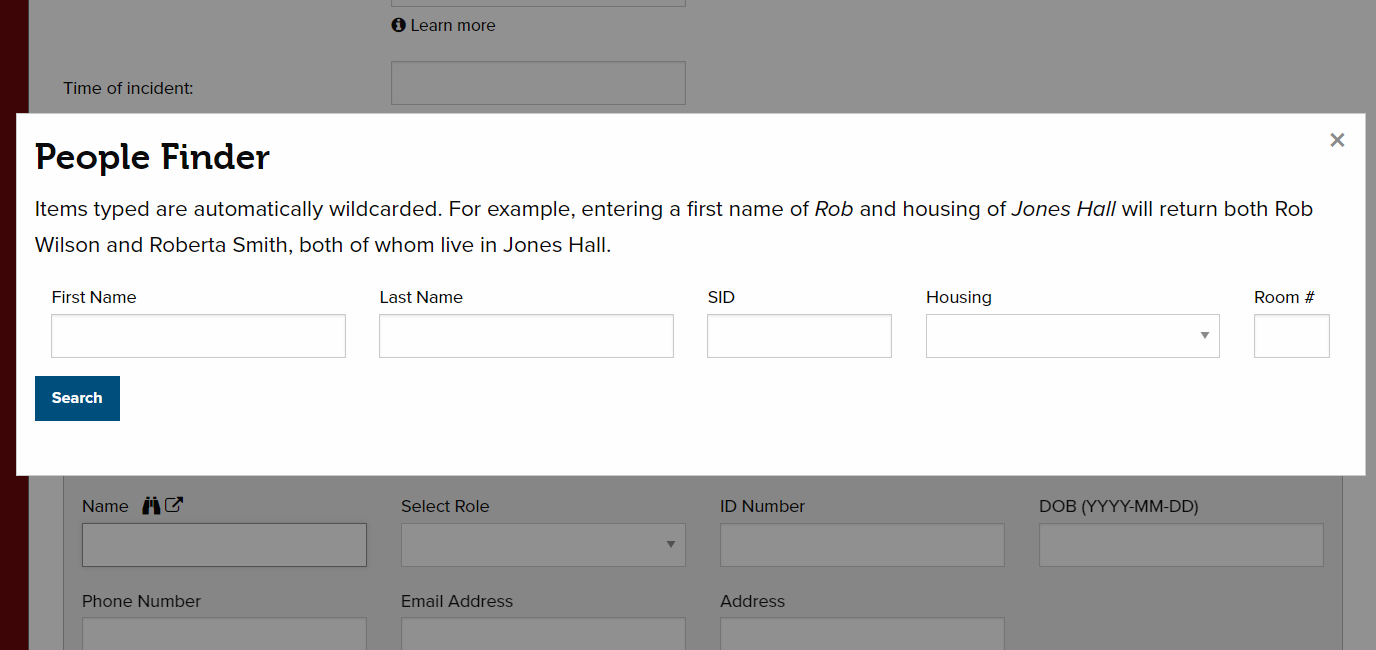This screenshot has width=1376, height=650.
Task: Select the Address input field
Action: 862,634
